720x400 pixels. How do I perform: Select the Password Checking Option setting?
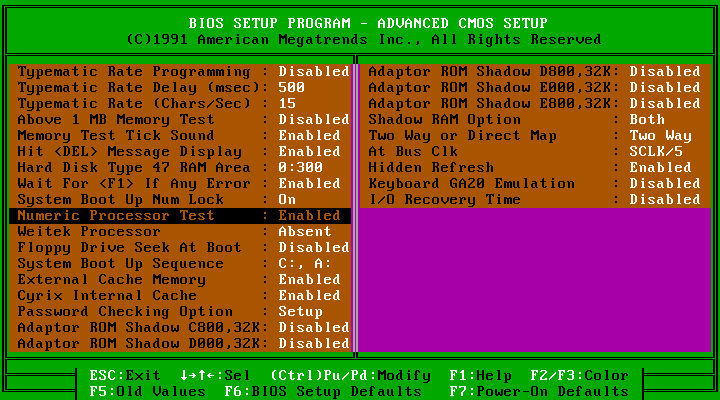[125, 312]
